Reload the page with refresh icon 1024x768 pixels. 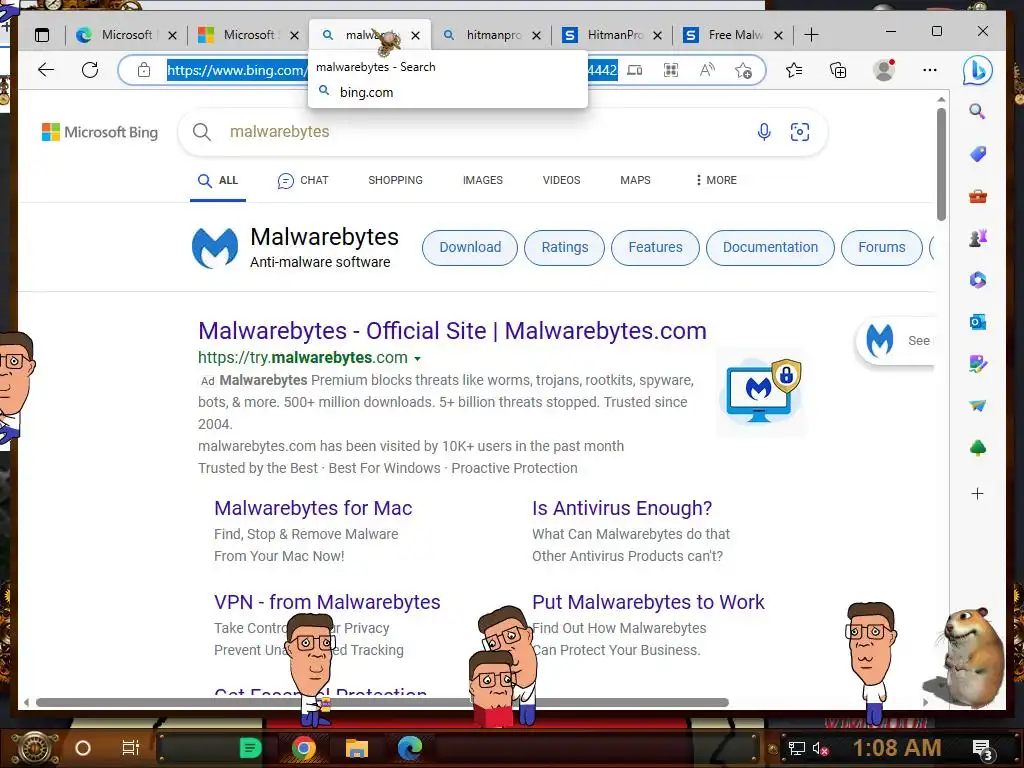[90, 70]
